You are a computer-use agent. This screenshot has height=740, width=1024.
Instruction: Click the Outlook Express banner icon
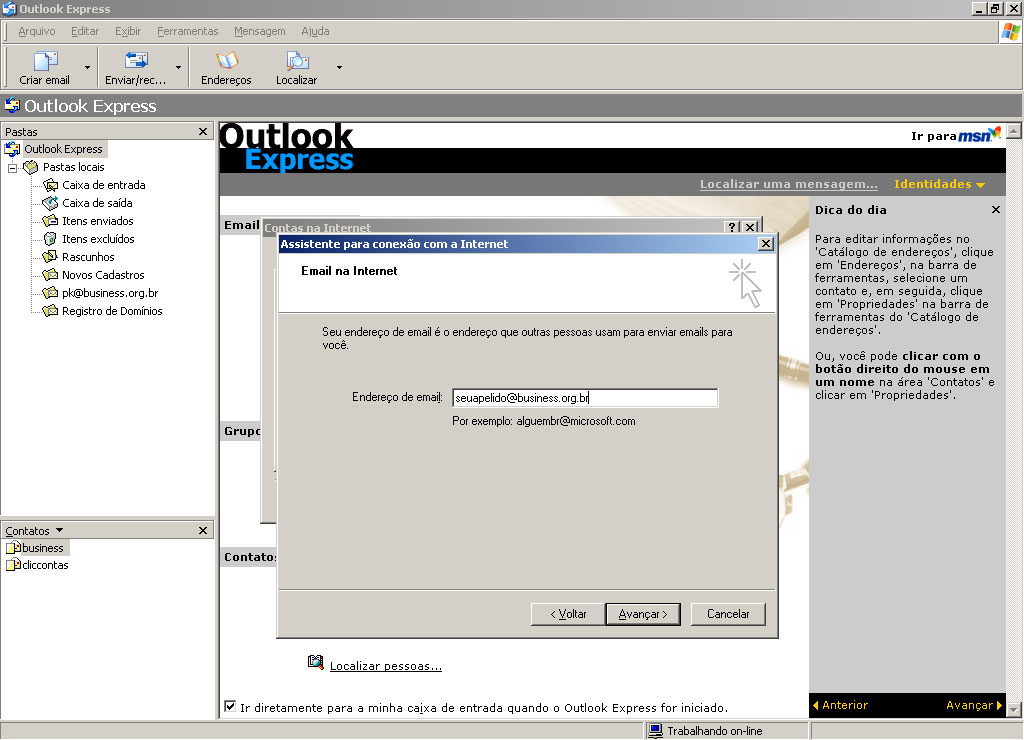tap(12, 105)
